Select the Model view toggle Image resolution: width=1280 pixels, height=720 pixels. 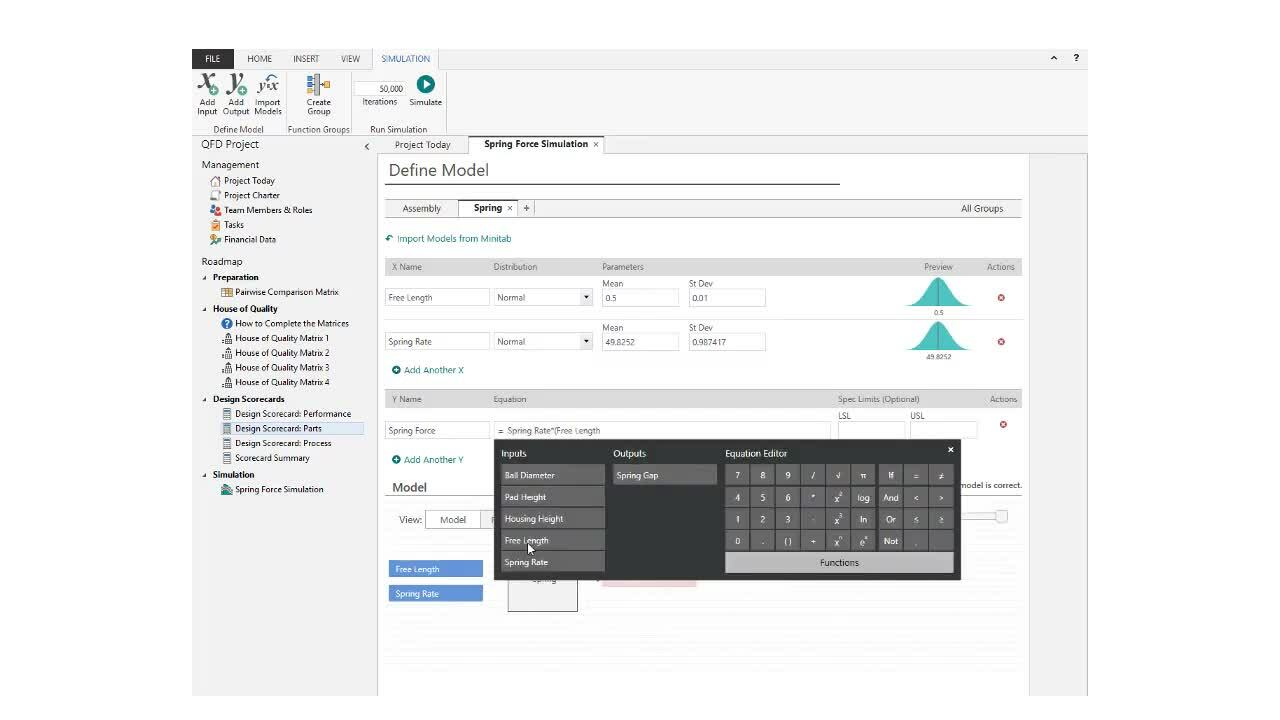click(453, 519)
